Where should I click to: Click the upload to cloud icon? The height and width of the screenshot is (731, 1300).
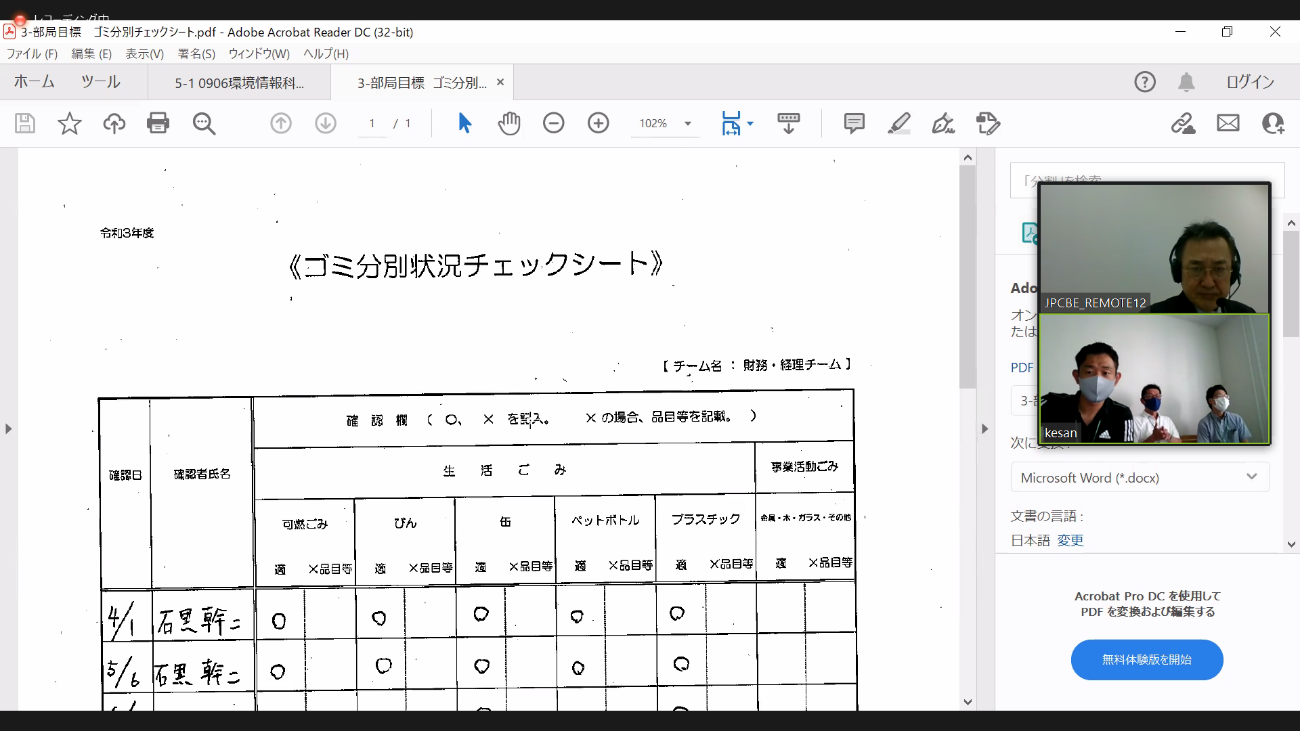click(114, 123)
